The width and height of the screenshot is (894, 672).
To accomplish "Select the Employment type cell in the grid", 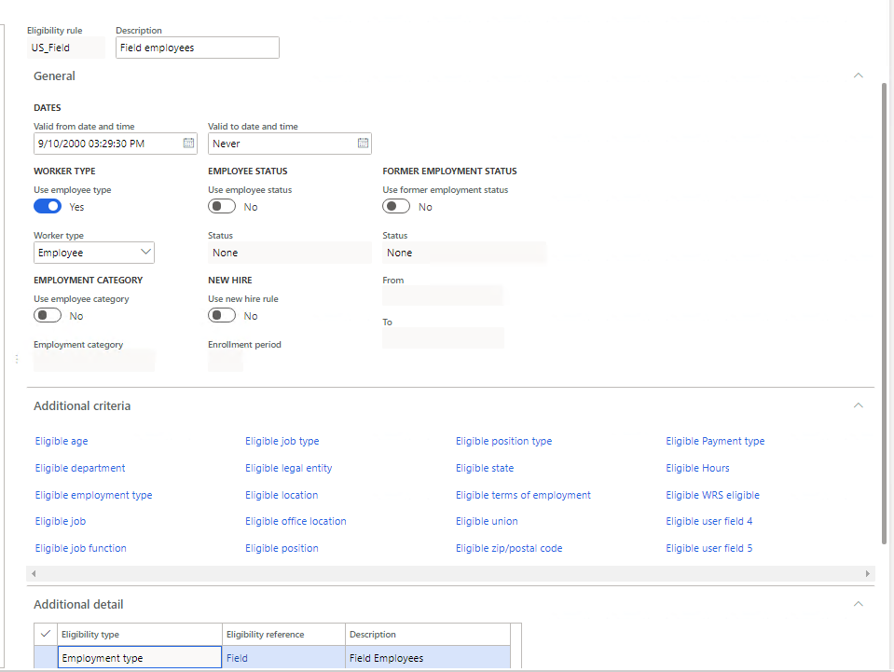I will (139, 657).
